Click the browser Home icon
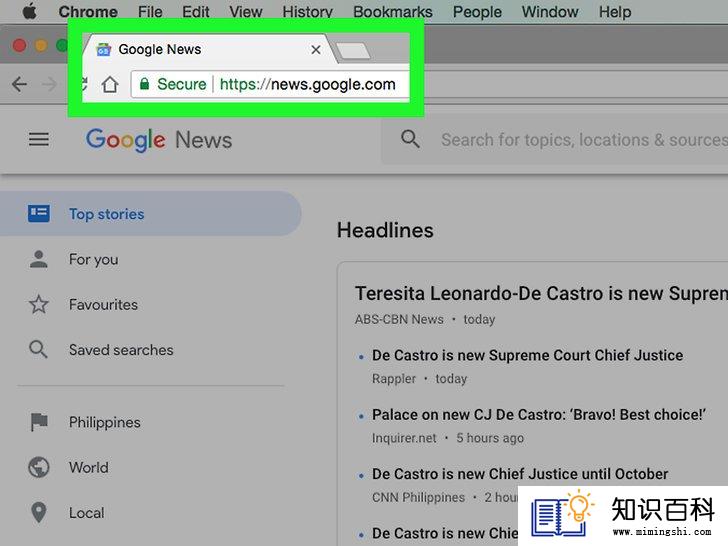 pyautogui.click(x=110, y=84)
